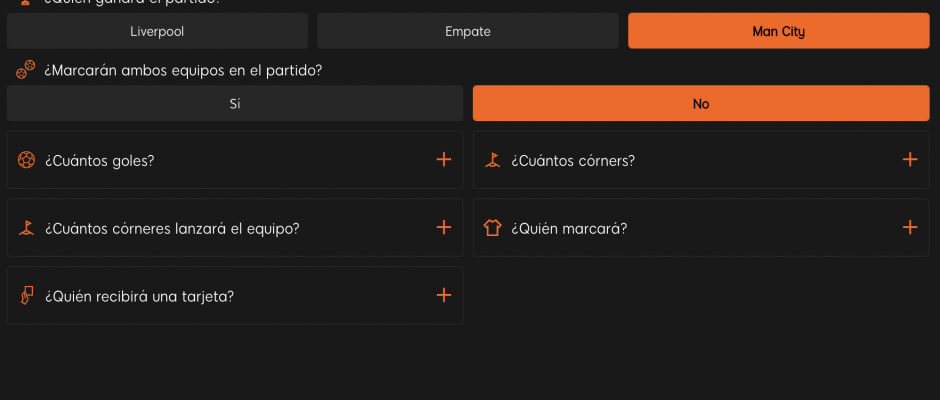Click the ¿Cuántos goles? question text

tap(100, 161)
